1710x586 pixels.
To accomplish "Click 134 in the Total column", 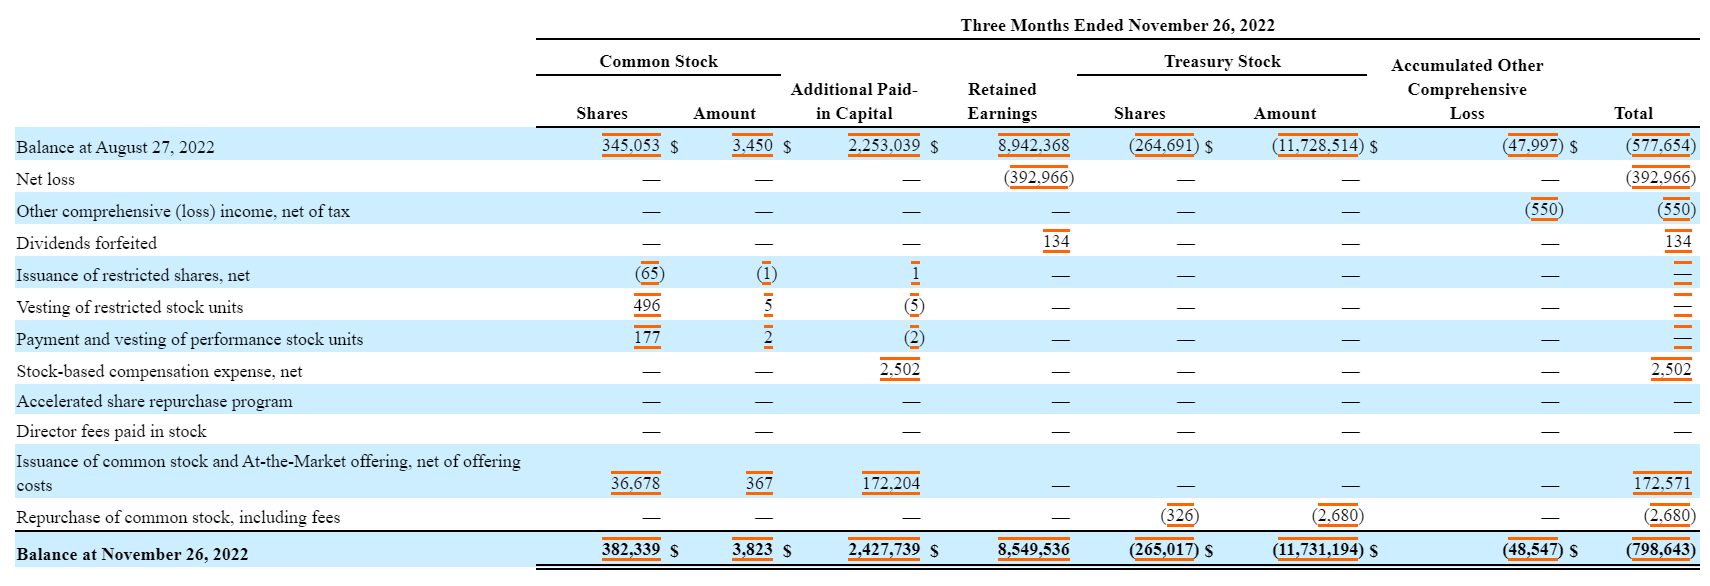I will tap(1678, 241).
